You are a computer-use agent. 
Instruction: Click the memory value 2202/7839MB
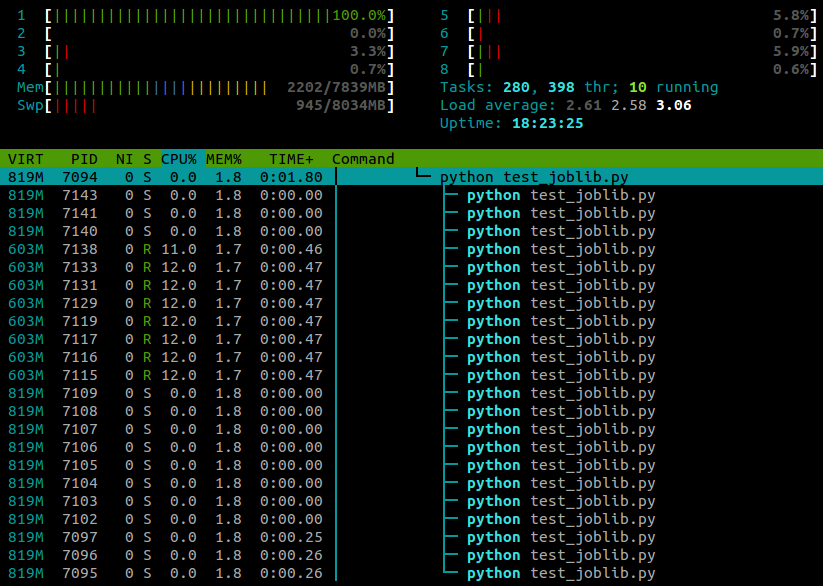336,87
